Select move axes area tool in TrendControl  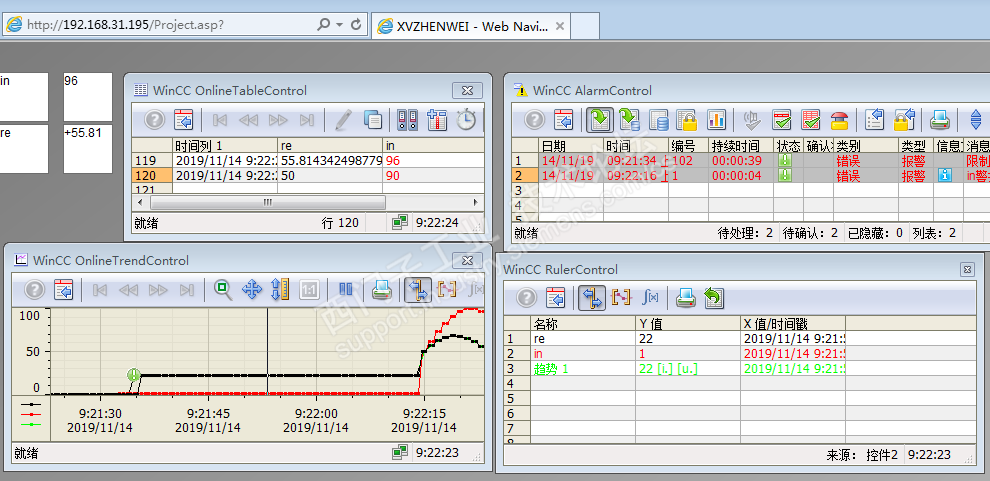click(x=280, y=290)
